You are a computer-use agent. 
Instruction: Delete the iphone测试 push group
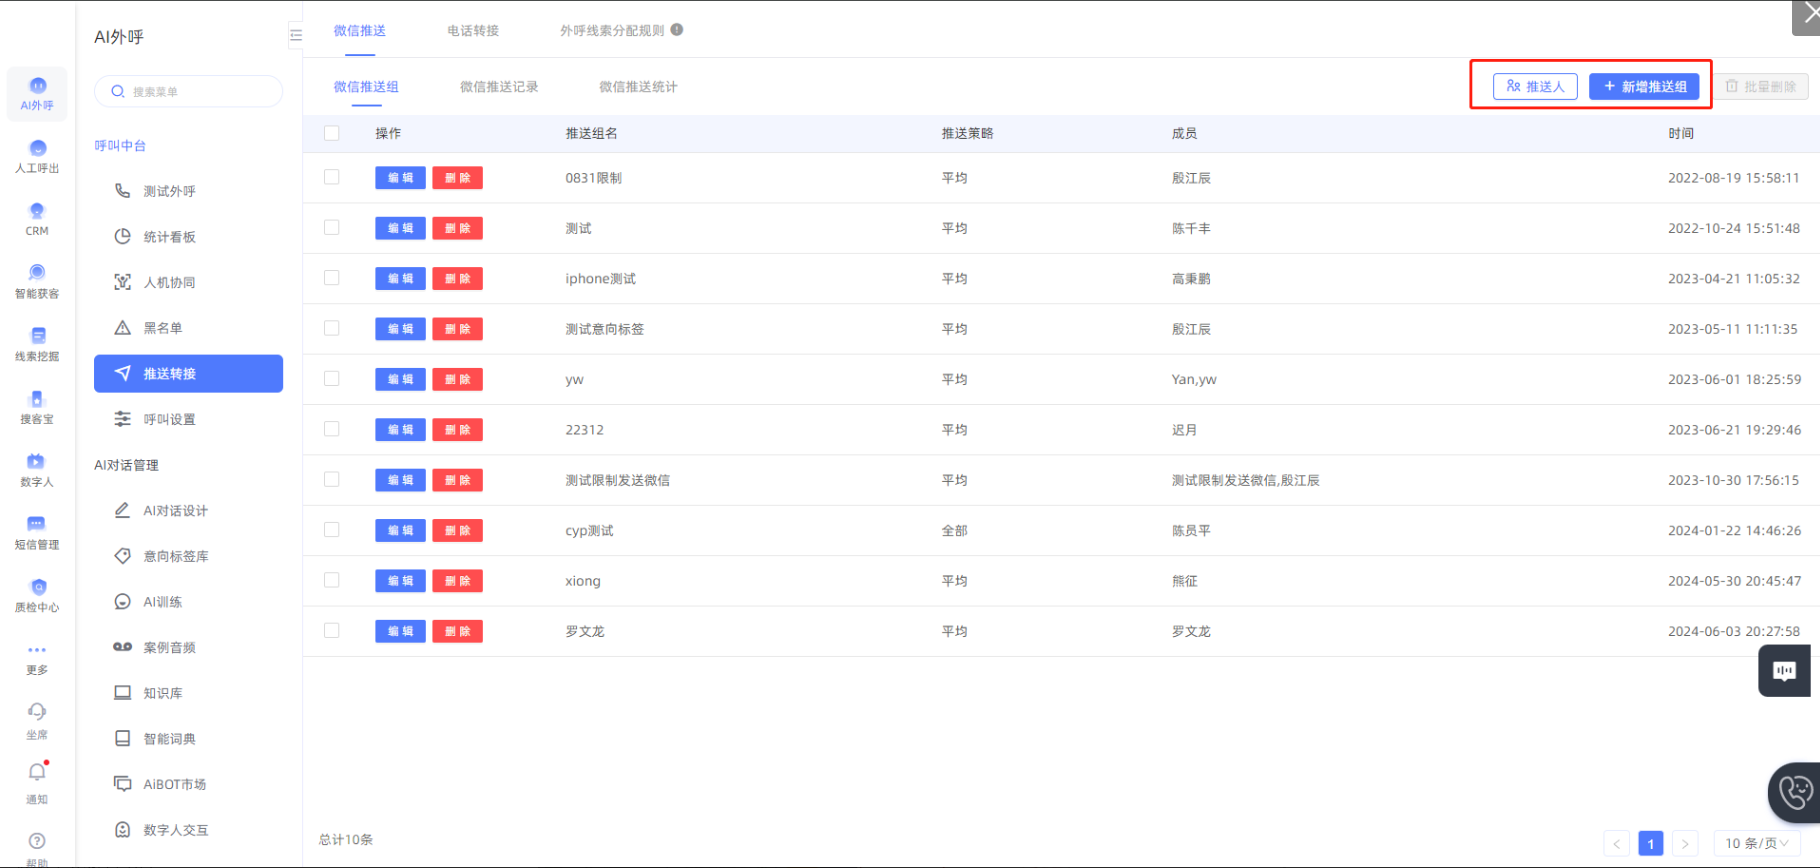tap(457, 279)
